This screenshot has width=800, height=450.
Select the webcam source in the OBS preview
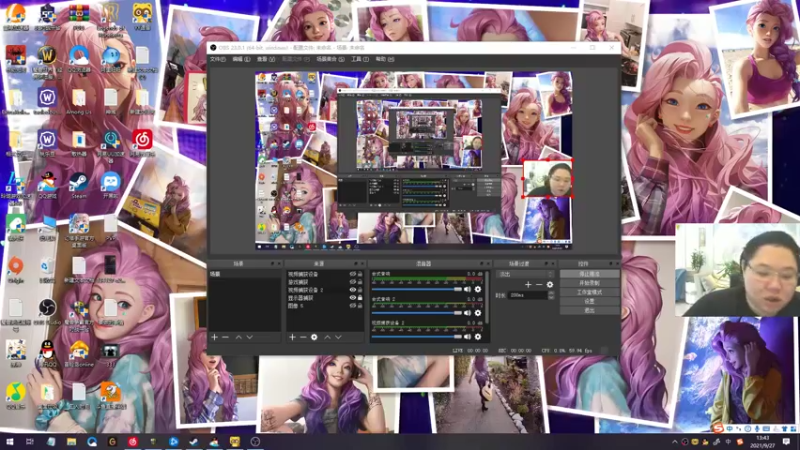tap(547, 179)
